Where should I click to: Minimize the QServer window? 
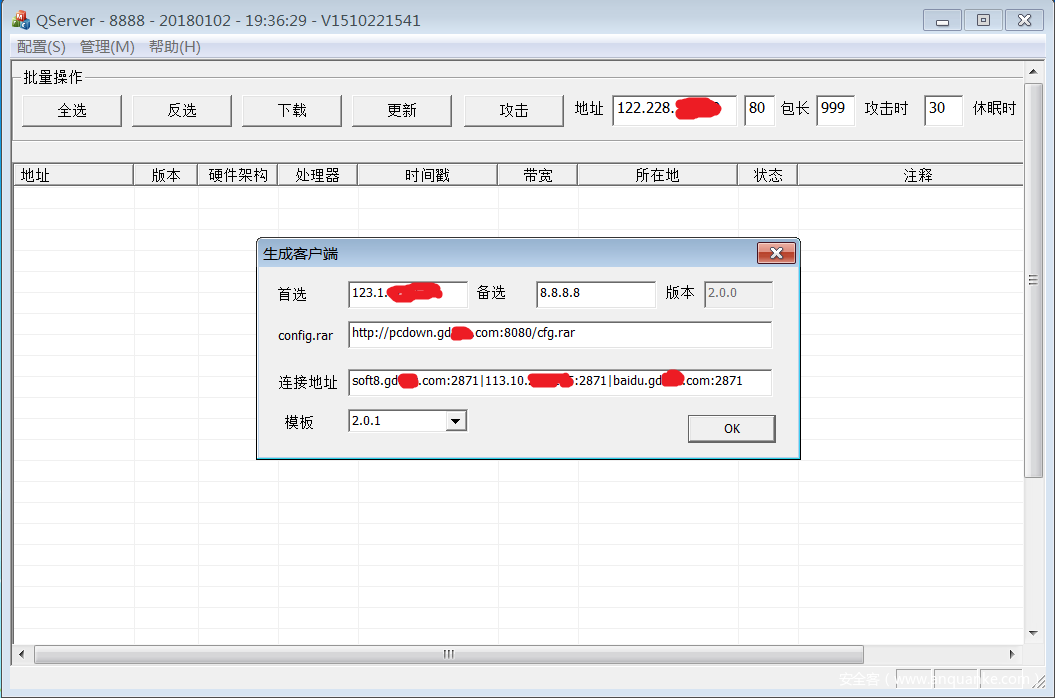click(942, 20)
